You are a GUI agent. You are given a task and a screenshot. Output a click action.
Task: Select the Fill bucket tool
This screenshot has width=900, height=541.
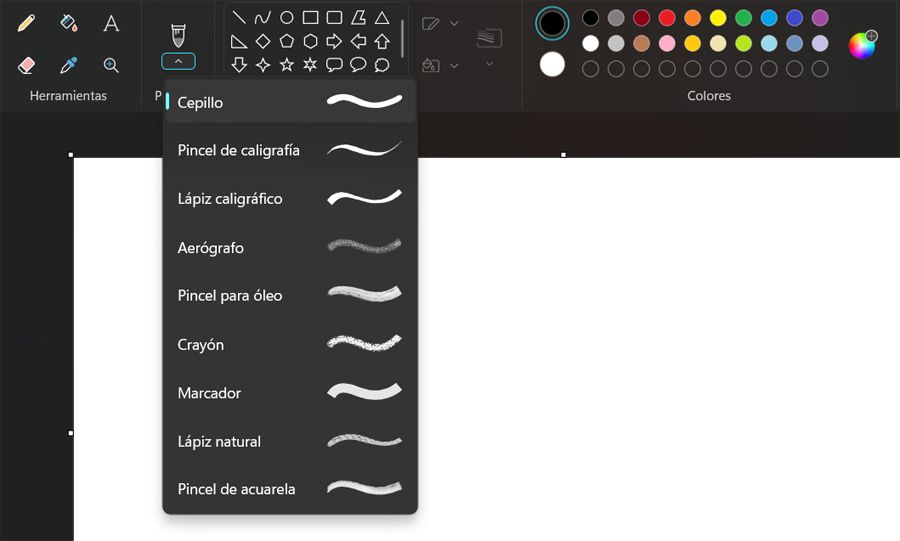(x=69, y=23)
